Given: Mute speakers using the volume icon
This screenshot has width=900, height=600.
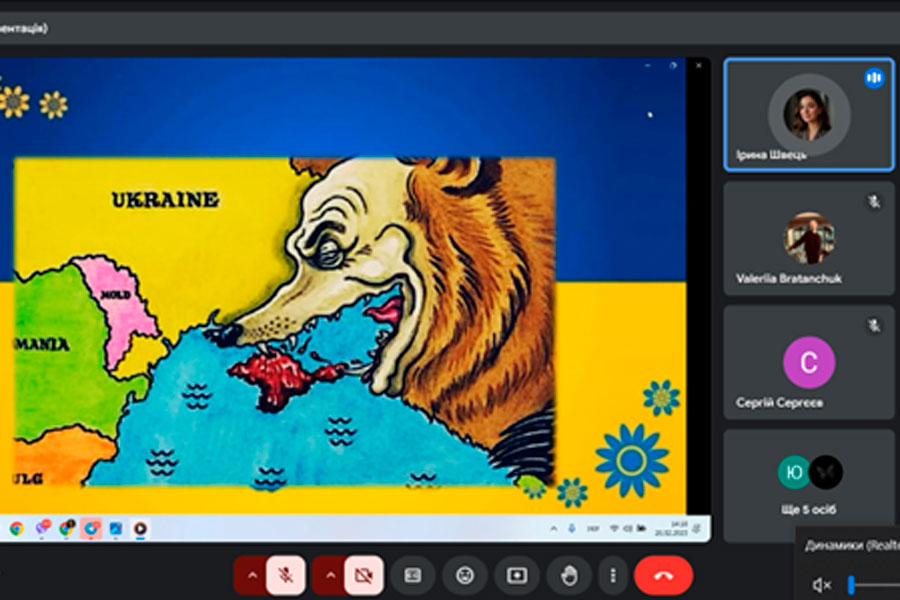Looking at the screenshot, I should pos(821,585).
